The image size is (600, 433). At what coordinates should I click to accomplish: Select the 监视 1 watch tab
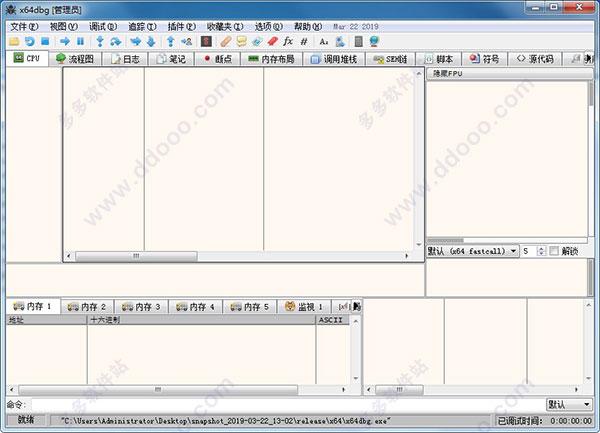tap(304, 307)
